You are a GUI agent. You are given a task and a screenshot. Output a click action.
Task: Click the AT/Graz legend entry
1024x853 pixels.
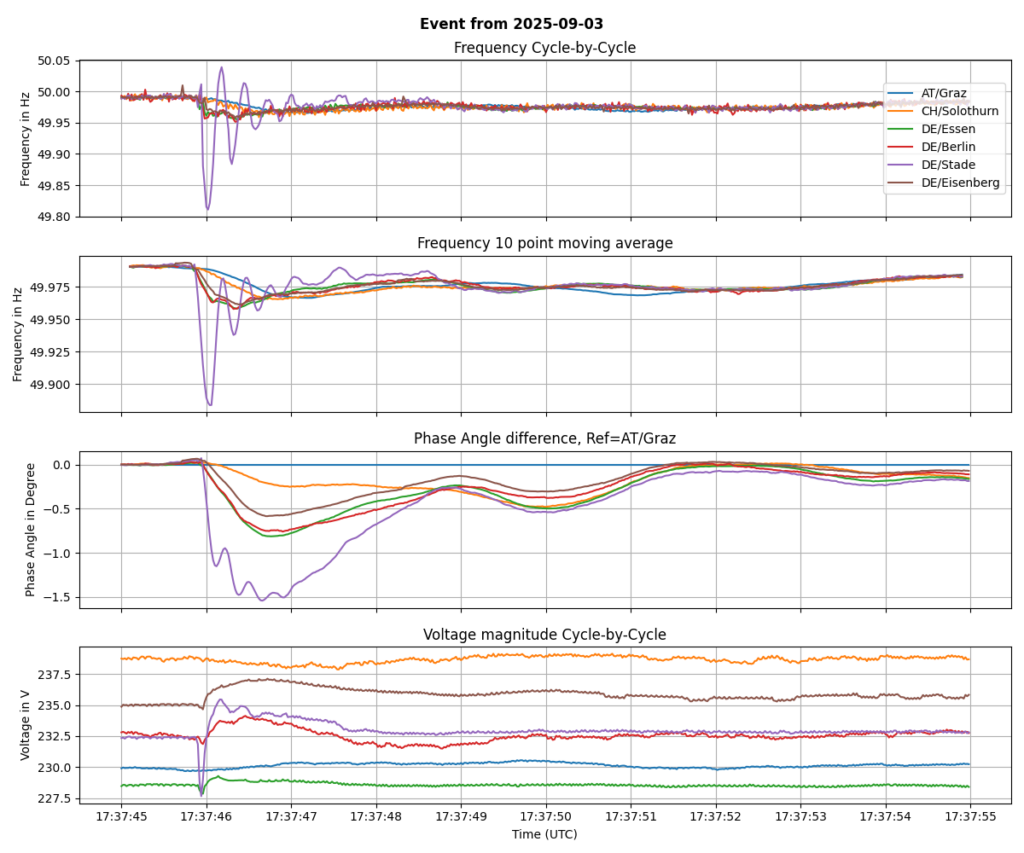[945, 93]
